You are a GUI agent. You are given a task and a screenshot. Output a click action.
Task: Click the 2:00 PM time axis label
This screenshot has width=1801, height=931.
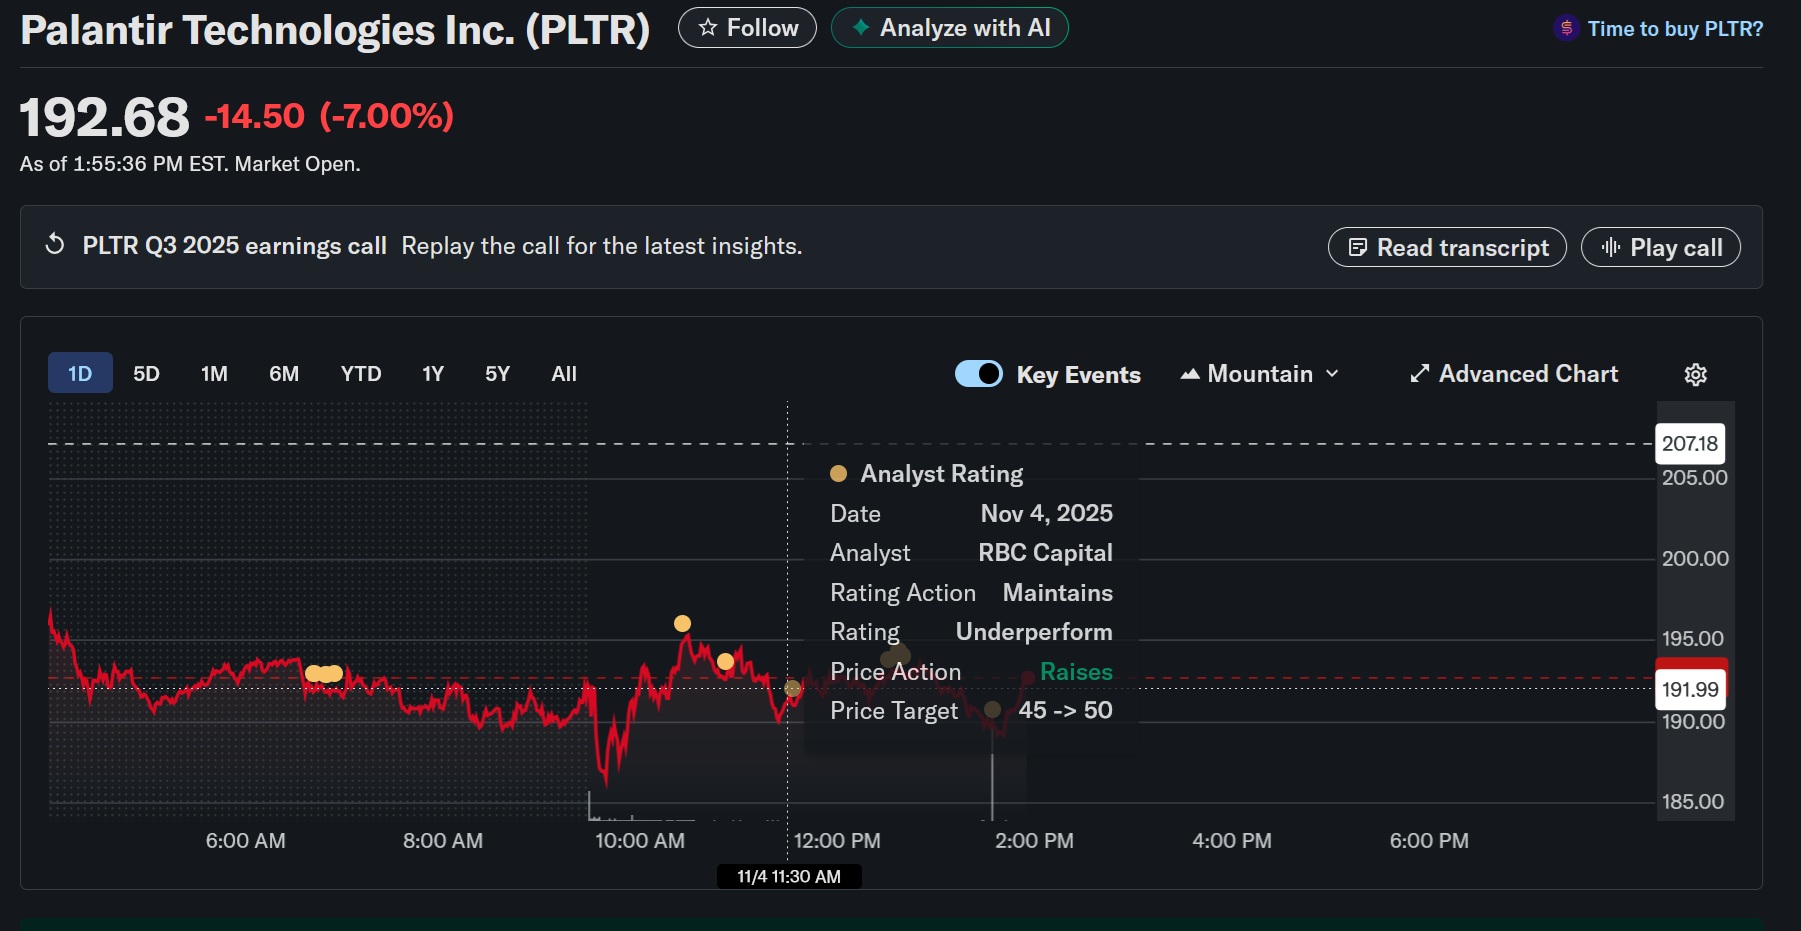1034,841
